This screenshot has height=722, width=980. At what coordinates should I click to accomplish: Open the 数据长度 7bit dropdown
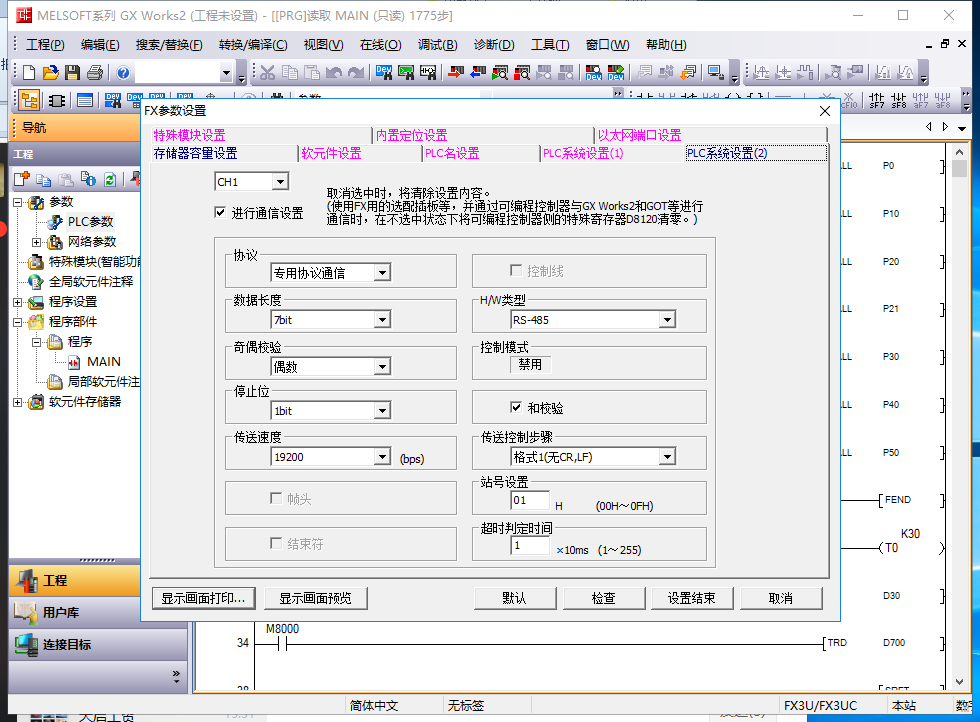pyautogui.click(x=382, y=319)
